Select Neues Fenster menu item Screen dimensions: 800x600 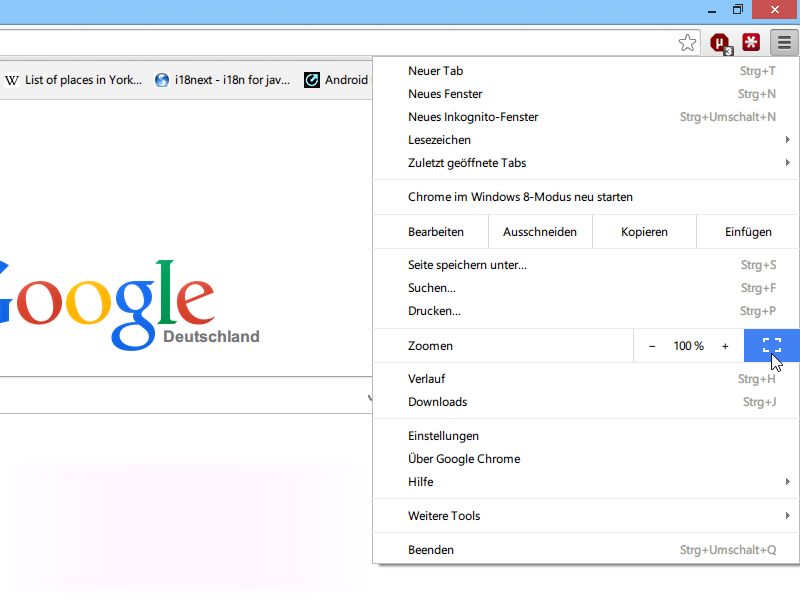click(586, 94)
